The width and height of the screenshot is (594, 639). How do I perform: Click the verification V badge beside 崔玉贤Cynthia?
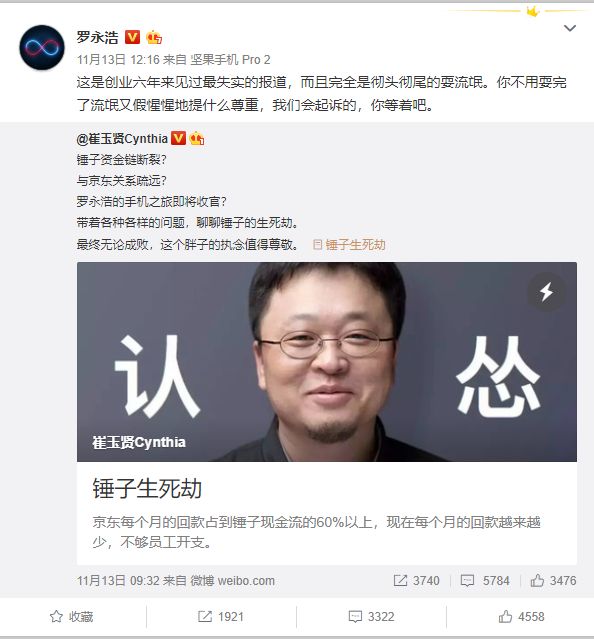tap(178, 139)
